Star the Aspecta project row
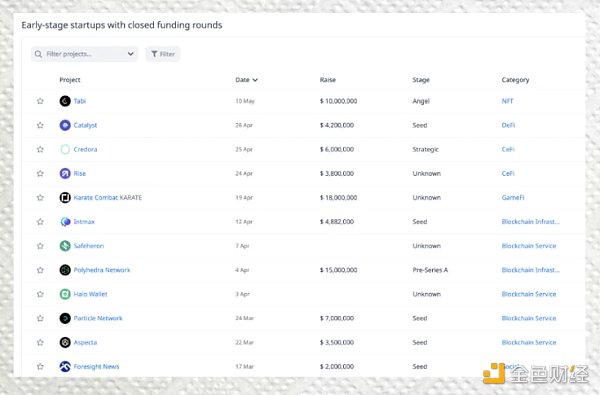Image resolution: width=600 pixels, height=395 pixels. tap(40, 342)
